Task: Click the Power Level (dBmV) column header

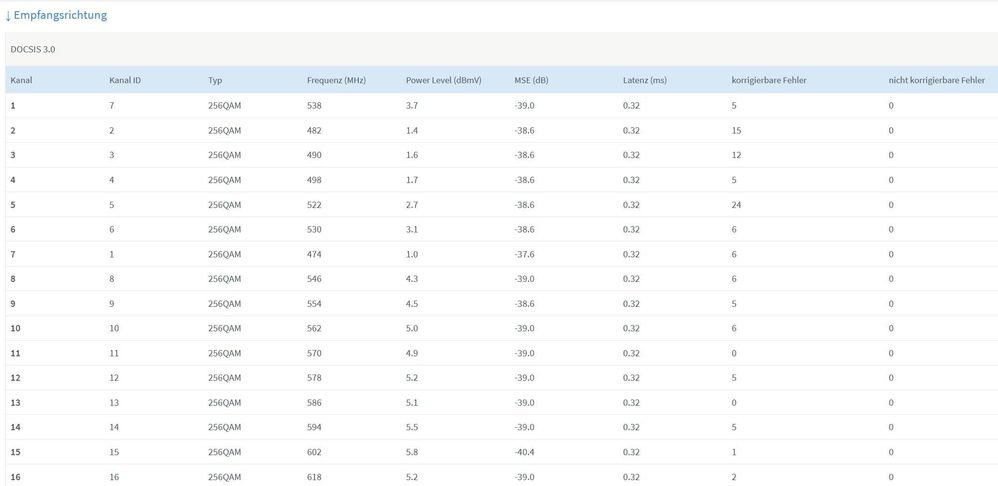Action: pos(444,81)
